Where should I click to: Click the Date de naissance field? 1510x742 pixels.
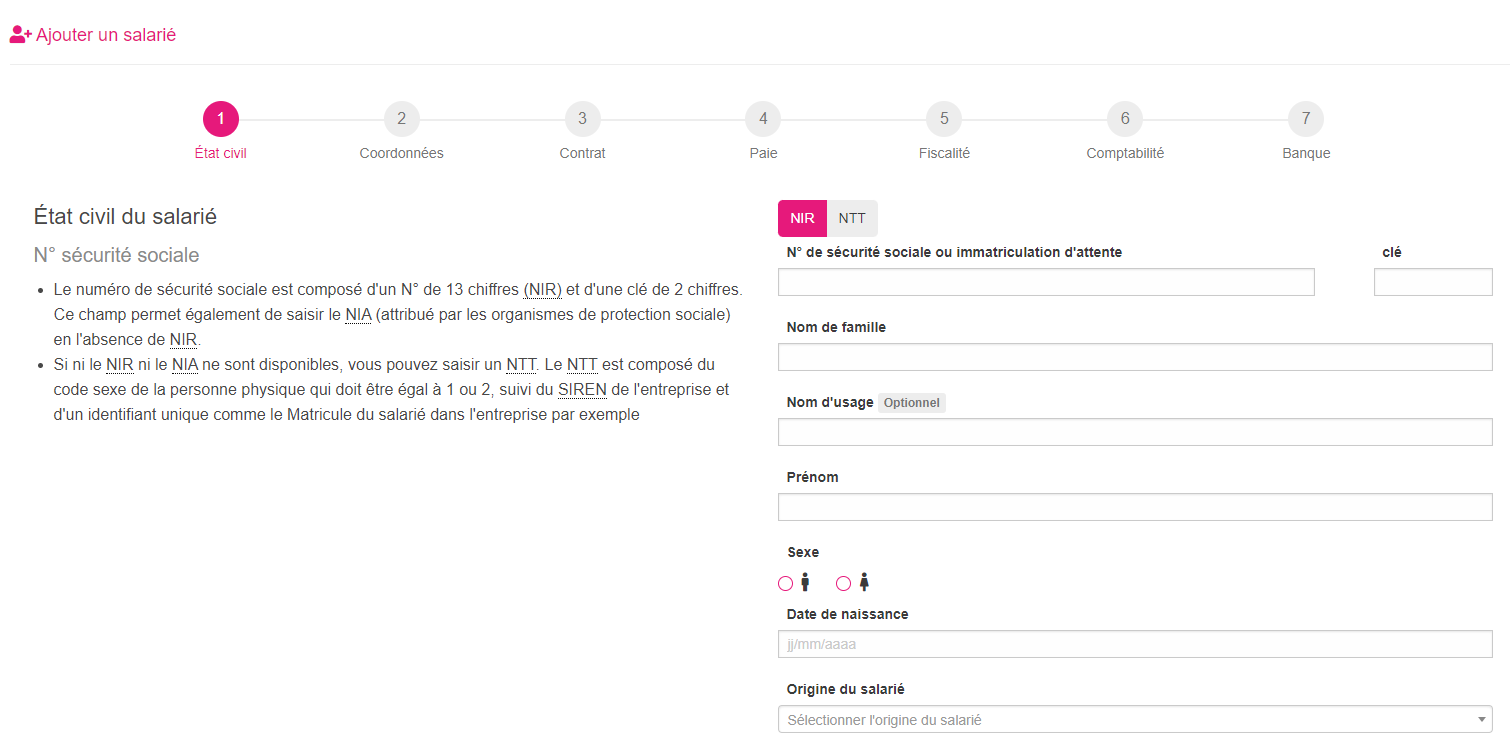[1134, 644]
